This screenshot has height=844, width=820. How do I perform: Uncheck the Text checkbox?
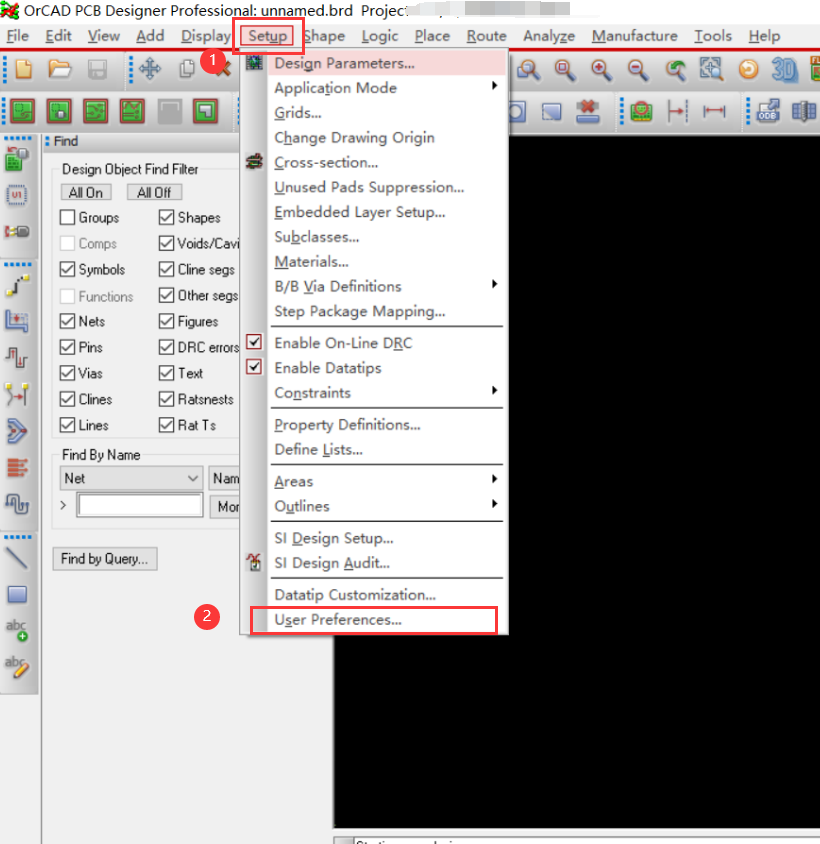click(x=166, y=373)
